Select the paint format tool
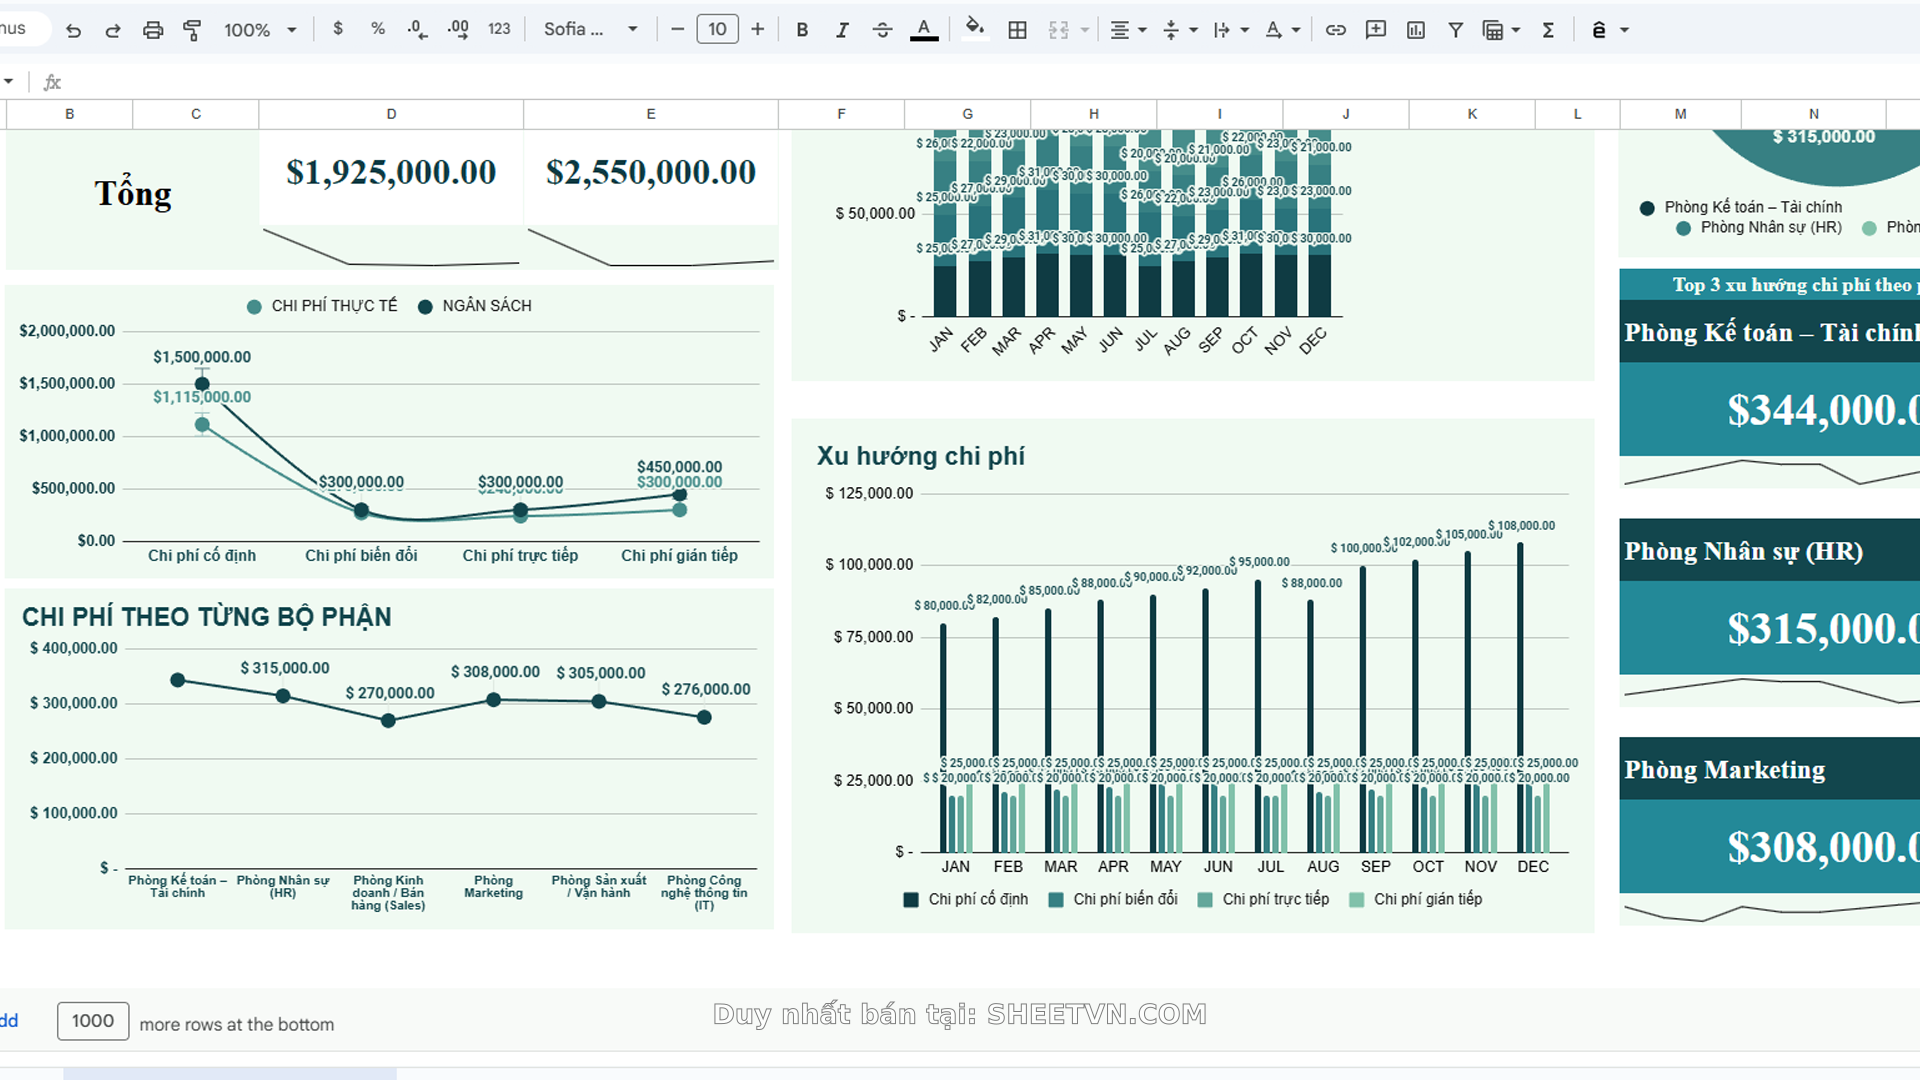The height and width of the screenshot is (1080, 1920). (x=192, y=30)
